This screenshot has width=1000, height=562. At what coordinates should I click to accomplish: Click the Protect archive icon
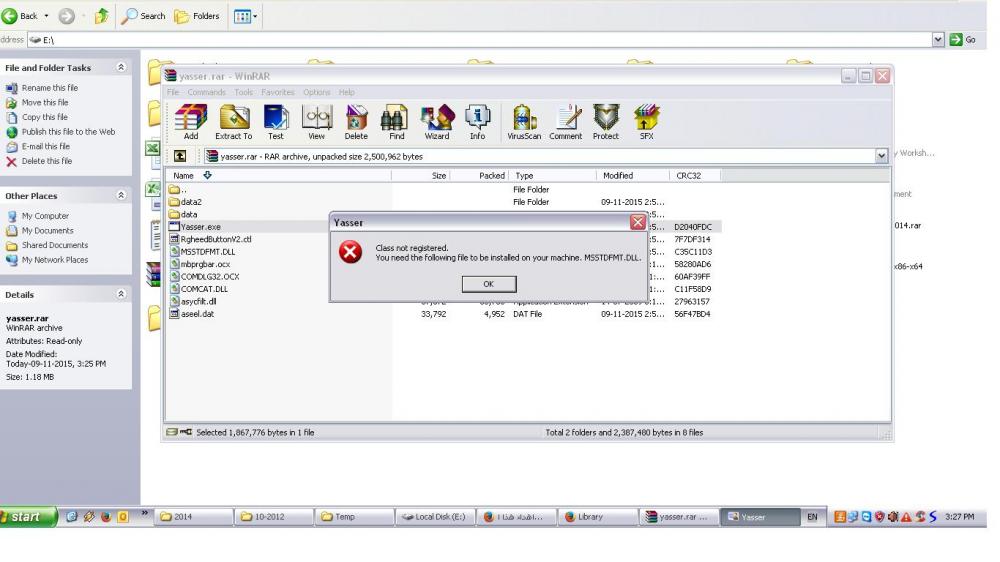pyautogui.click(x=606, y=122)
